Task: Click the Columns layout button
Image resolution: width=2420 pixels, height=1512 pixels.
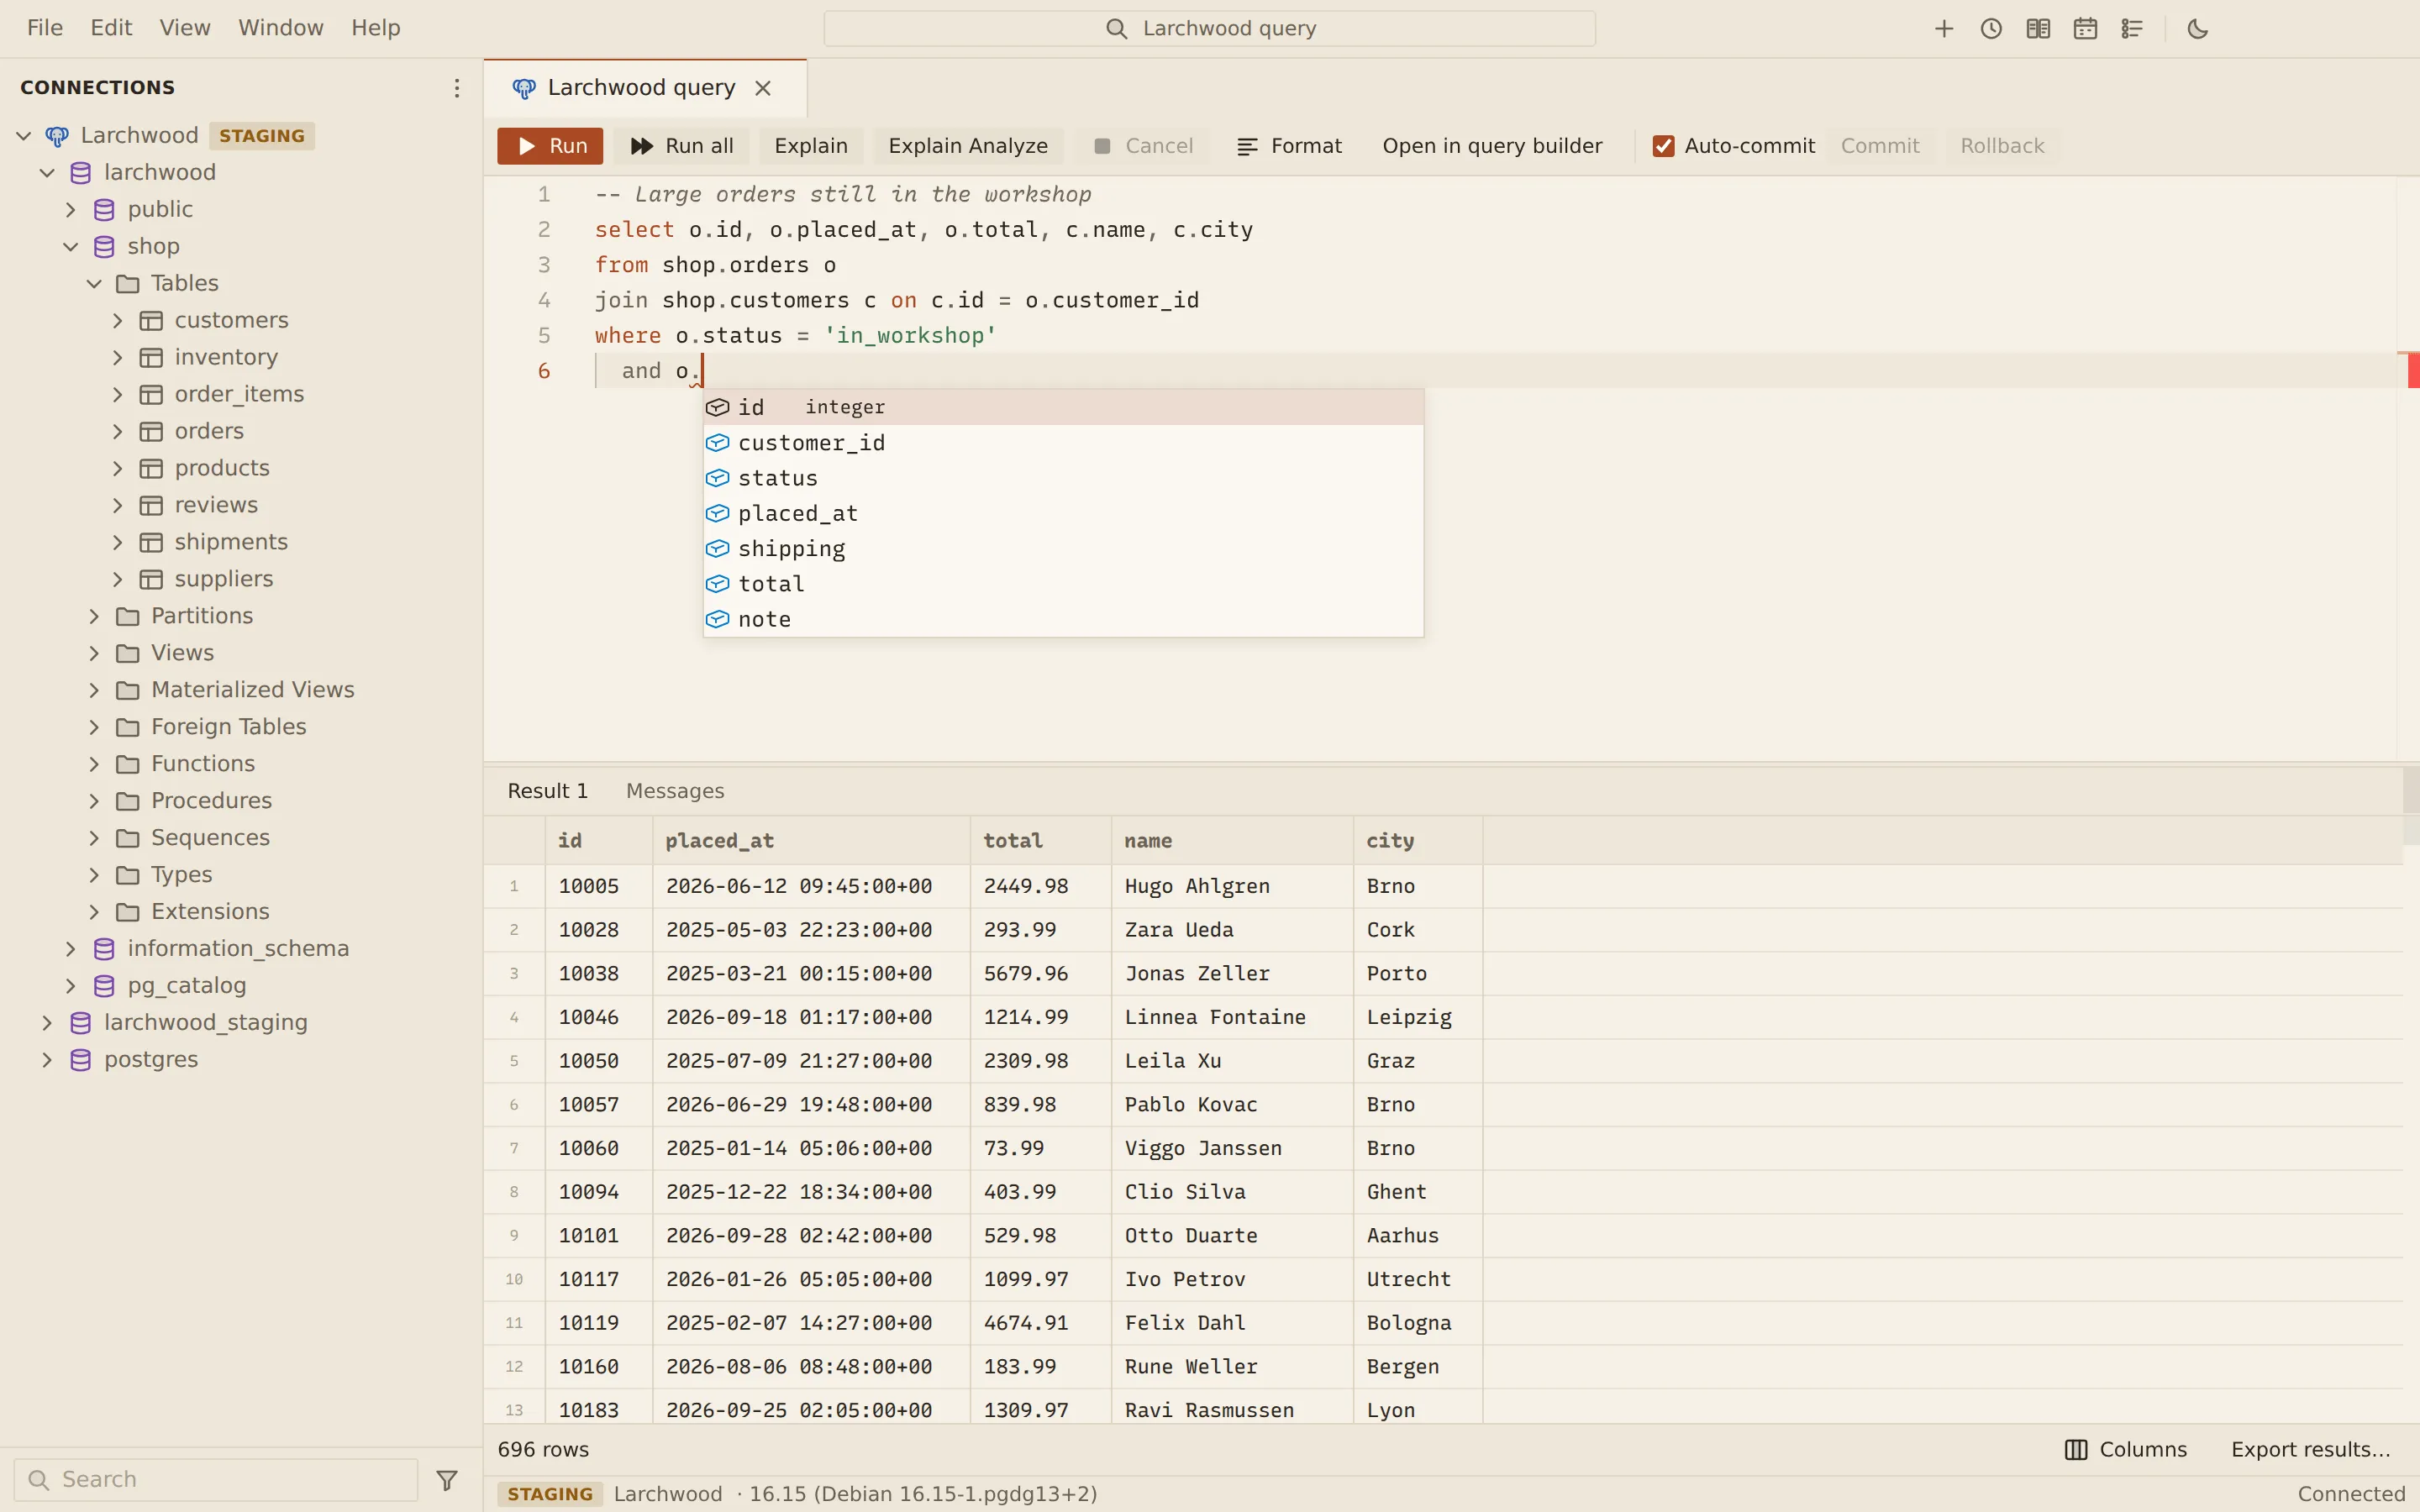Action: point(2126,1449)
